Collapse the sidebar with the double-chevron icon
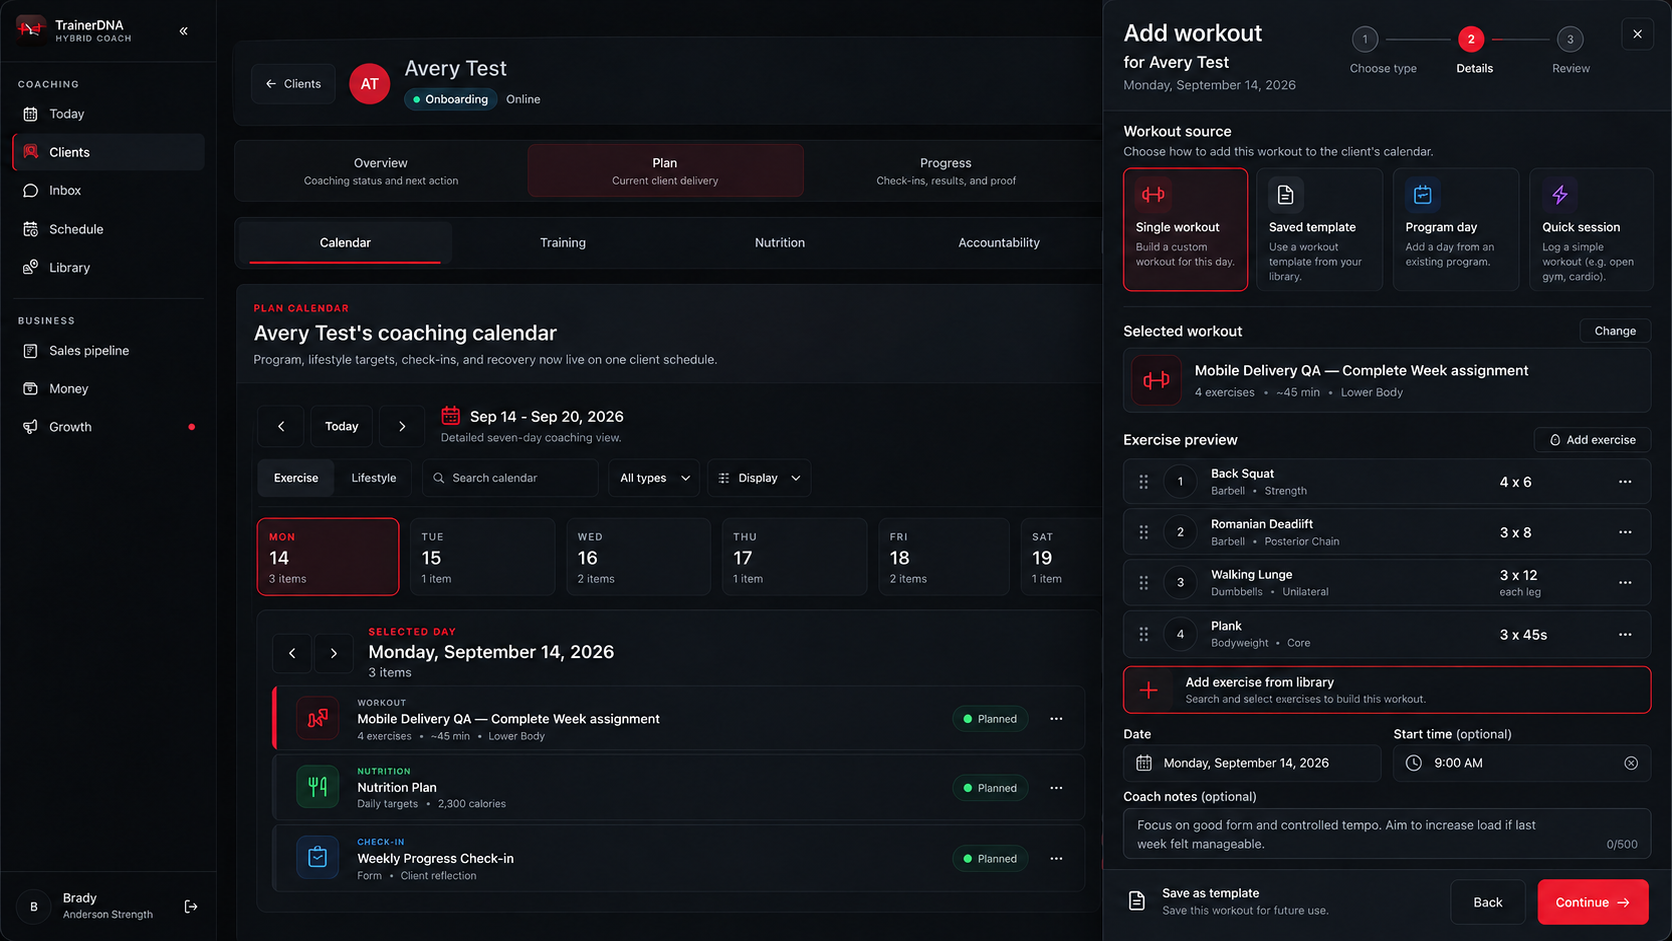Image resolution: width=1672 pixels, height=941 pixels. (x=184, y=31)
